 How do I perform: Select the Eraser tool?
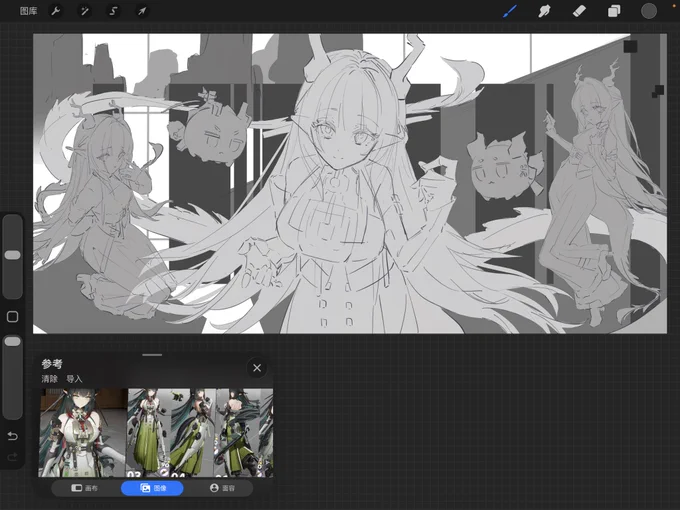click(x=579, y=11)
